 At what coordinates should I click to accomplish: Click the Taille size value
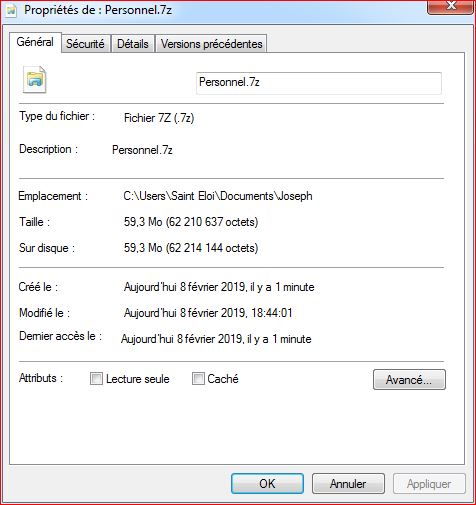pos(191,222)
